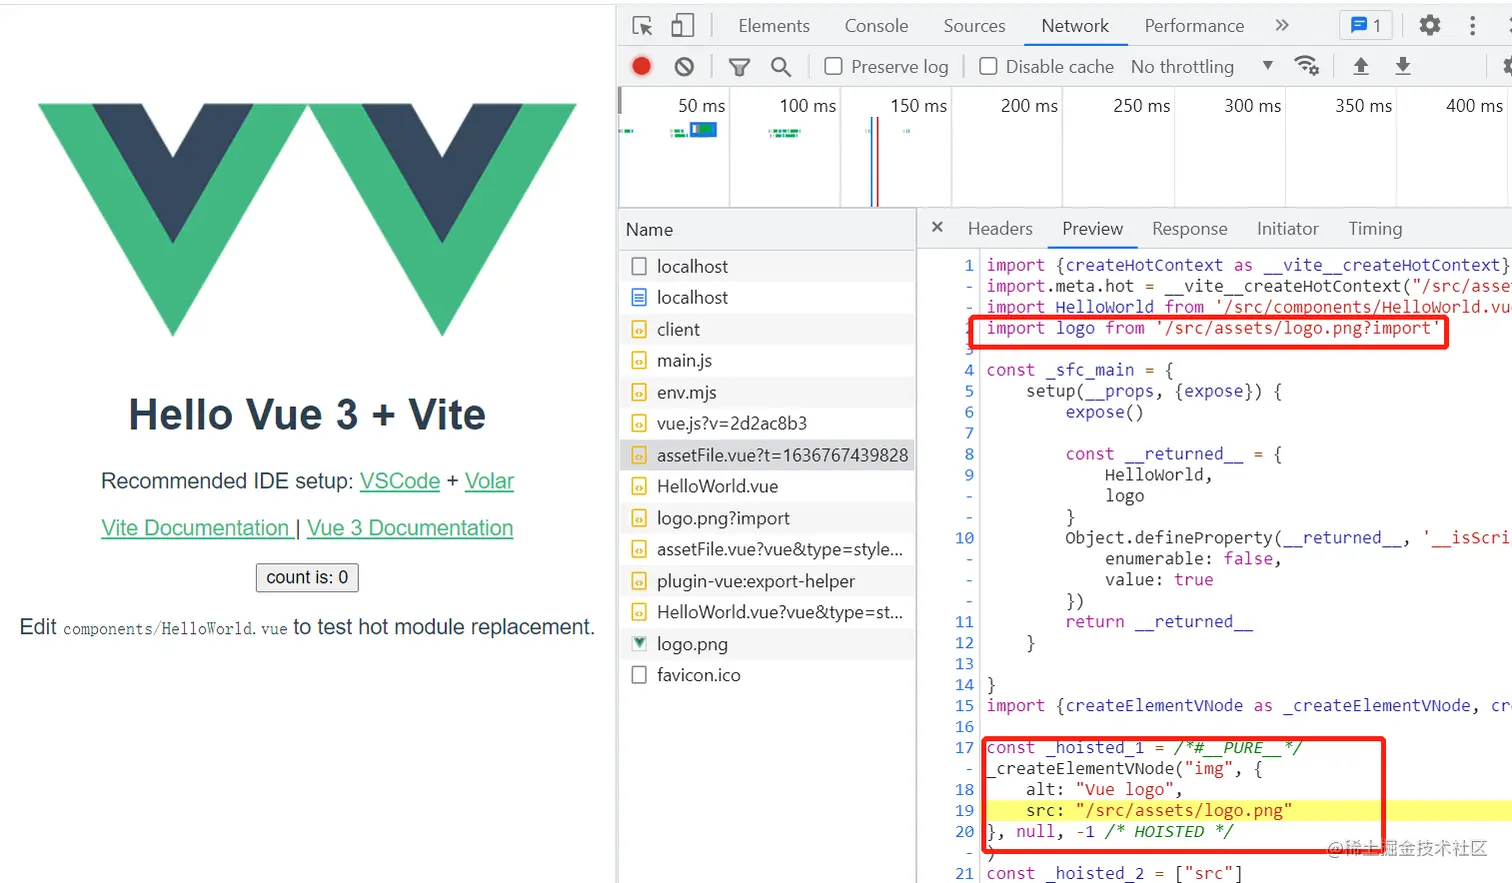1512x883 pixels.
Task: Select the favicon.ico request
Action: pos(766,676)
